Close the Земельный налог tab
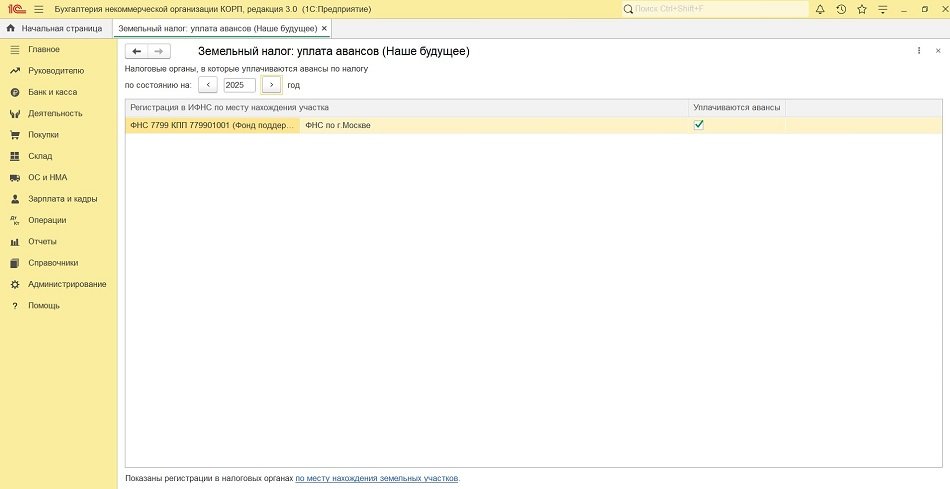The width and height of the screenshot is (950, 489). coord(324,28)
